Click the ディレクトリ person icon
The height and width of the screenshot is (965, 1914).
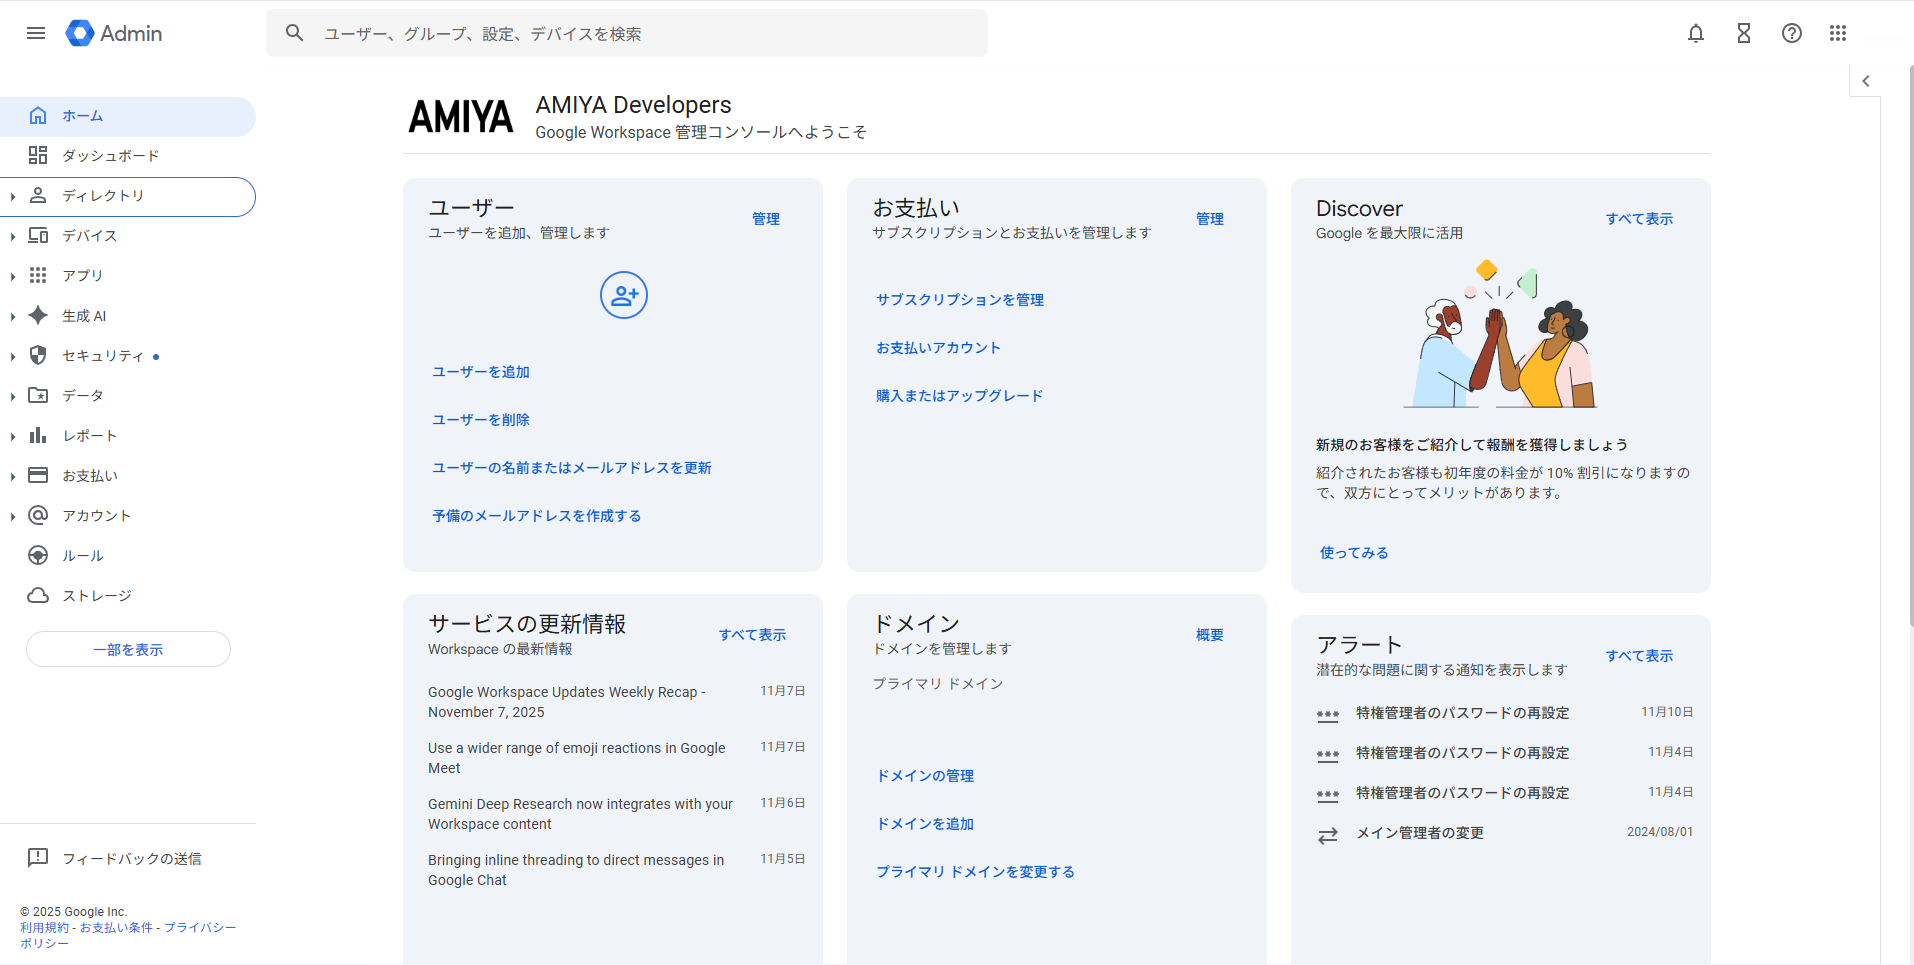point(38,195)
